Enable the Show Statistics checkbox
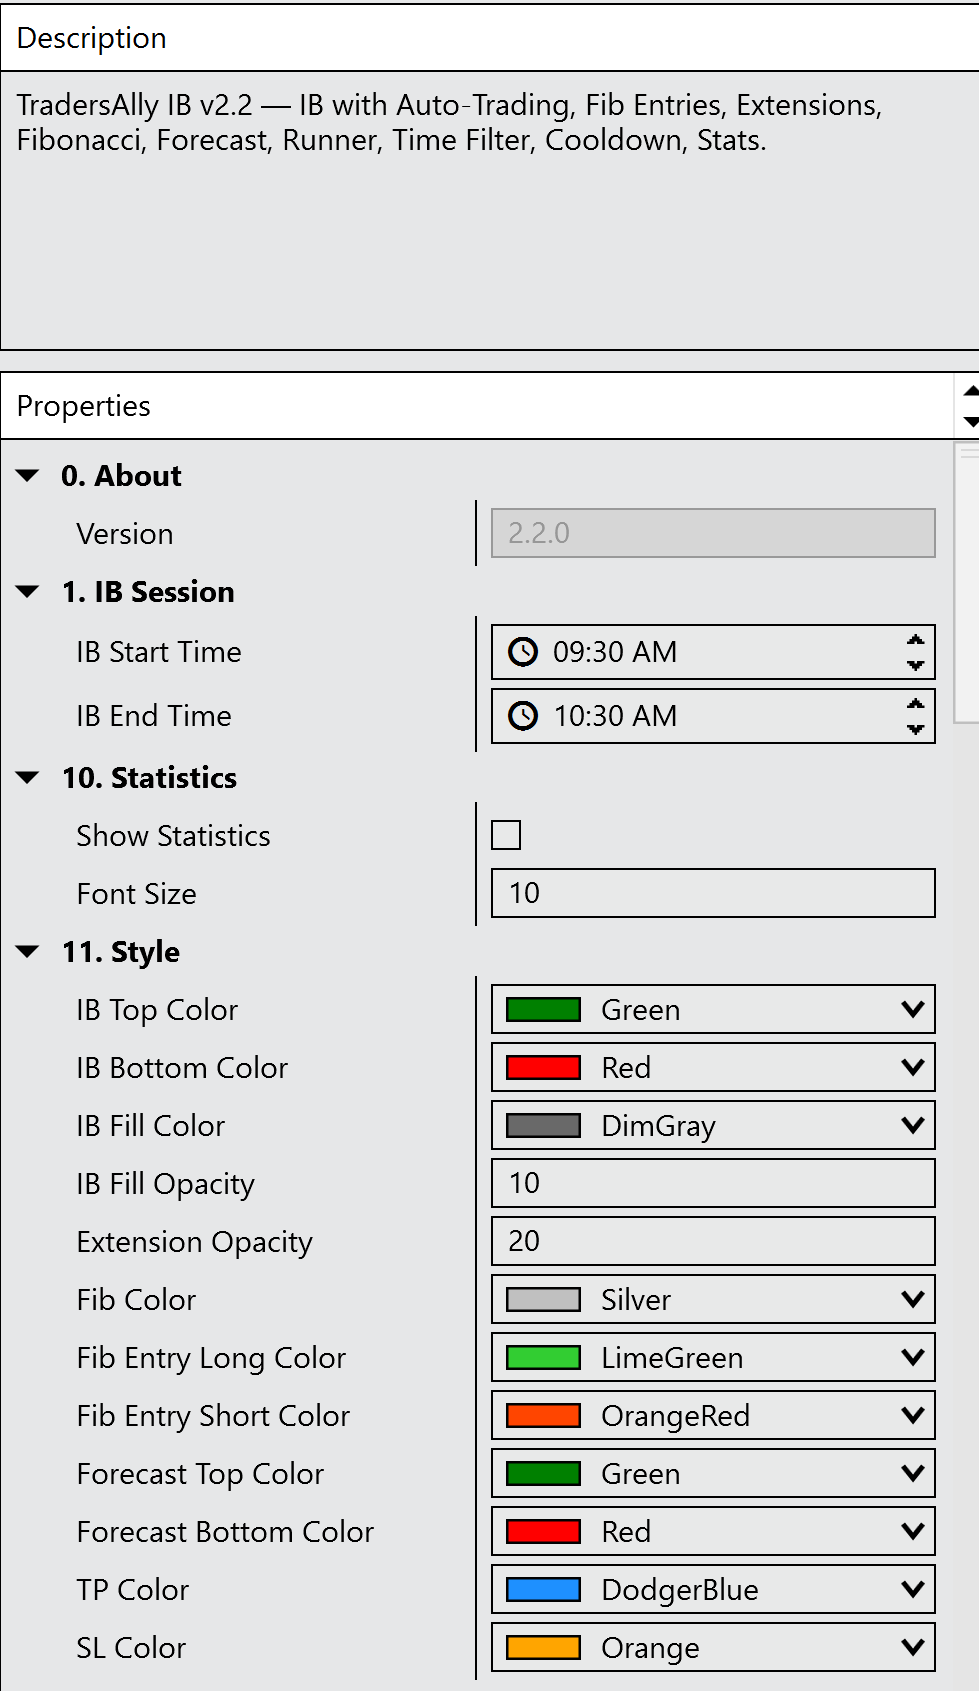Image resolution: width=979 pixels, height=1691 pixels. (506, 835)
